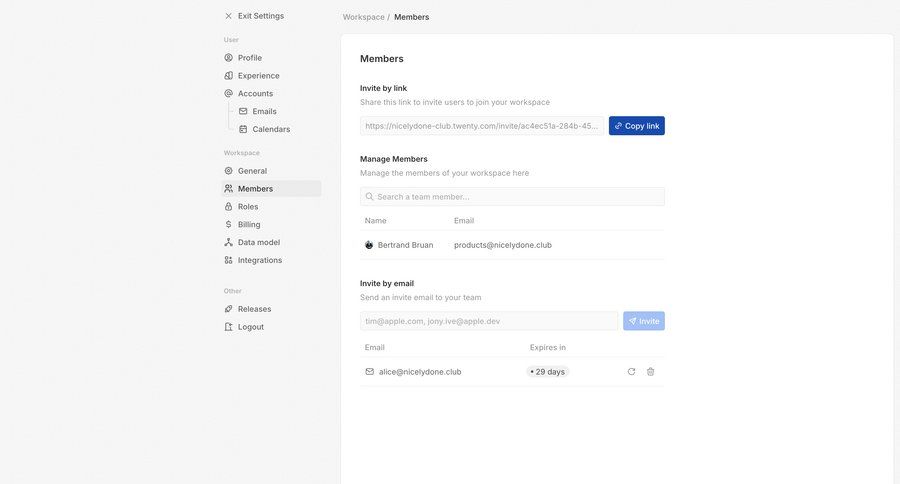Click the Members people icon
900x484 pixels.
click(x=228, y=188)
